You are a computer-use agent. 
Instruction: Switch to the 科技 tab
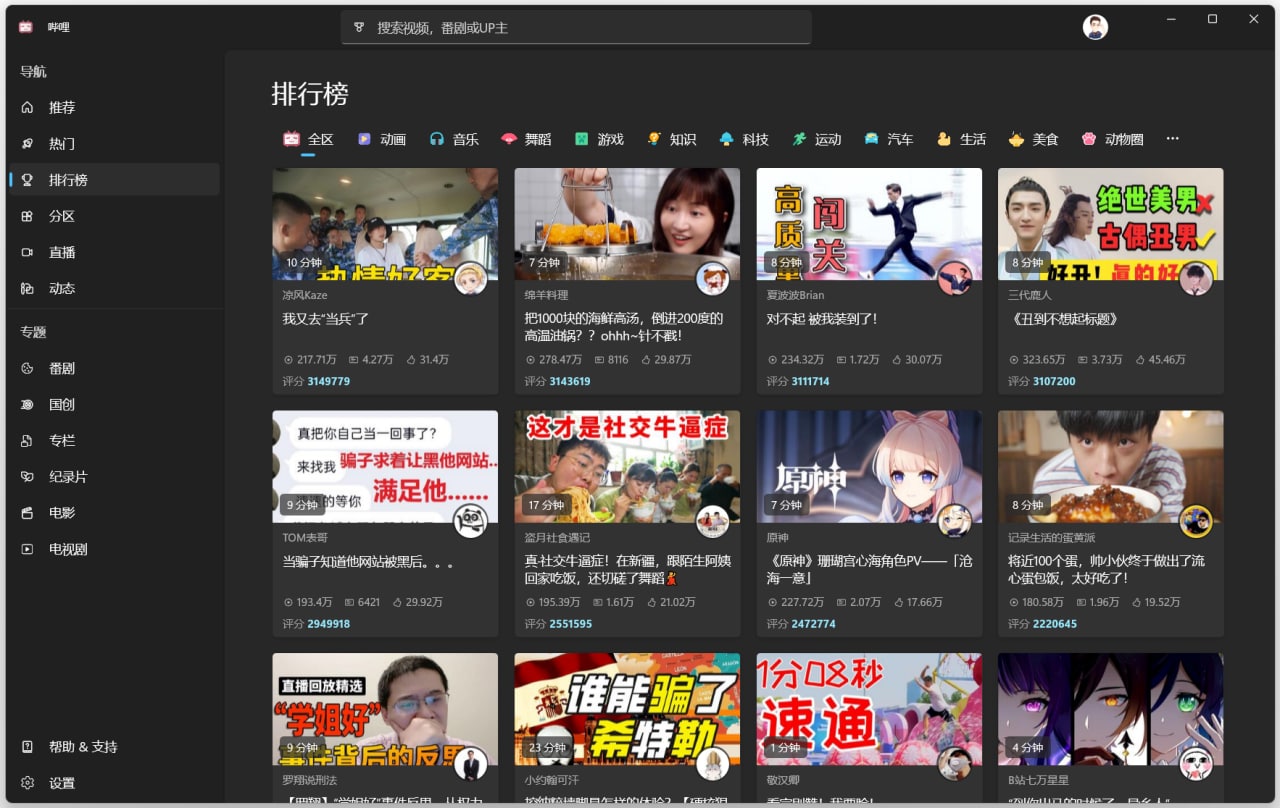[744, 139]
